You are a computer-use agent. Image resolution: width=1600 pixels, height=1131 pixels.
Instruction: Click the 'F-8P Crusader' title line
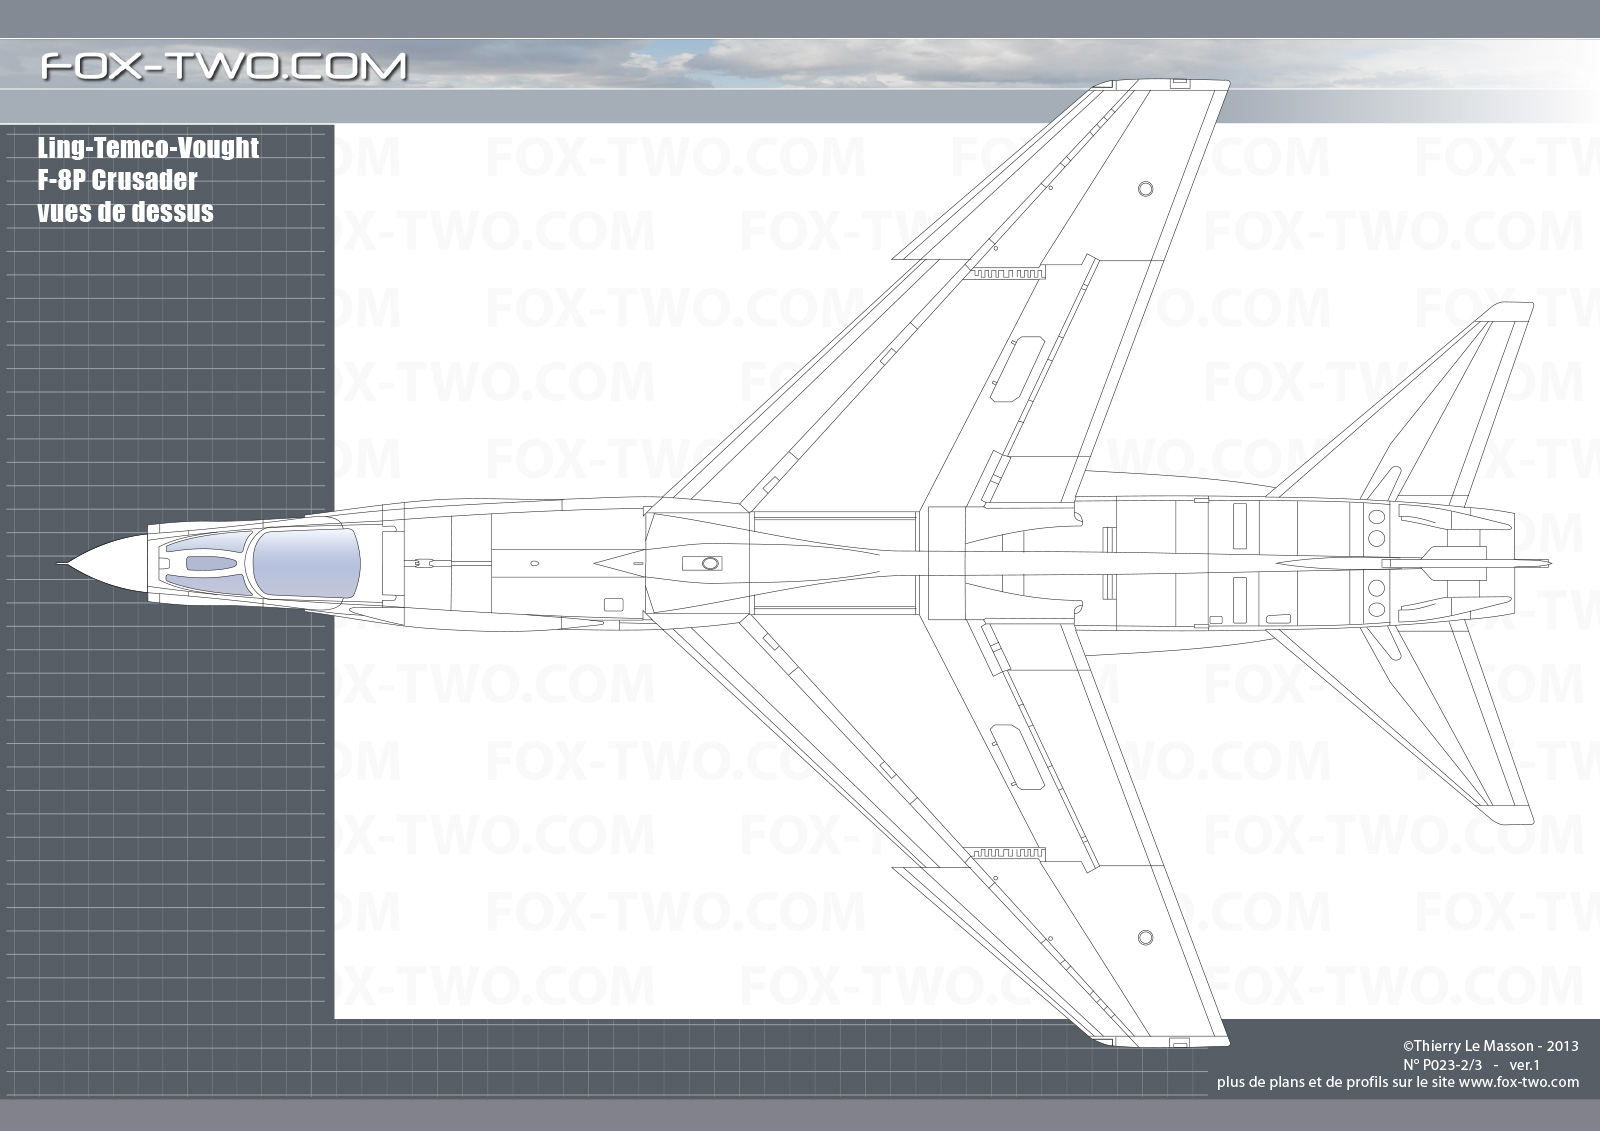[117, 180]
